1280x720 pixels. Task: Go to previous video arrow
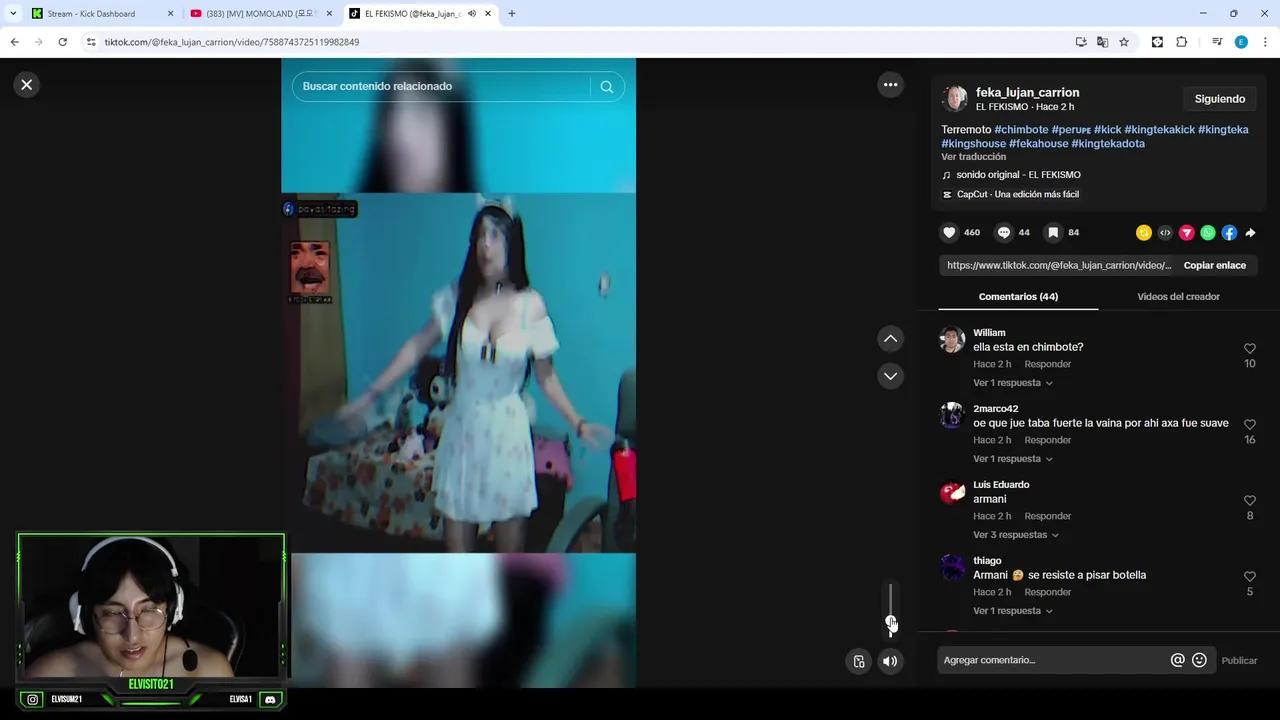(890, 339)
